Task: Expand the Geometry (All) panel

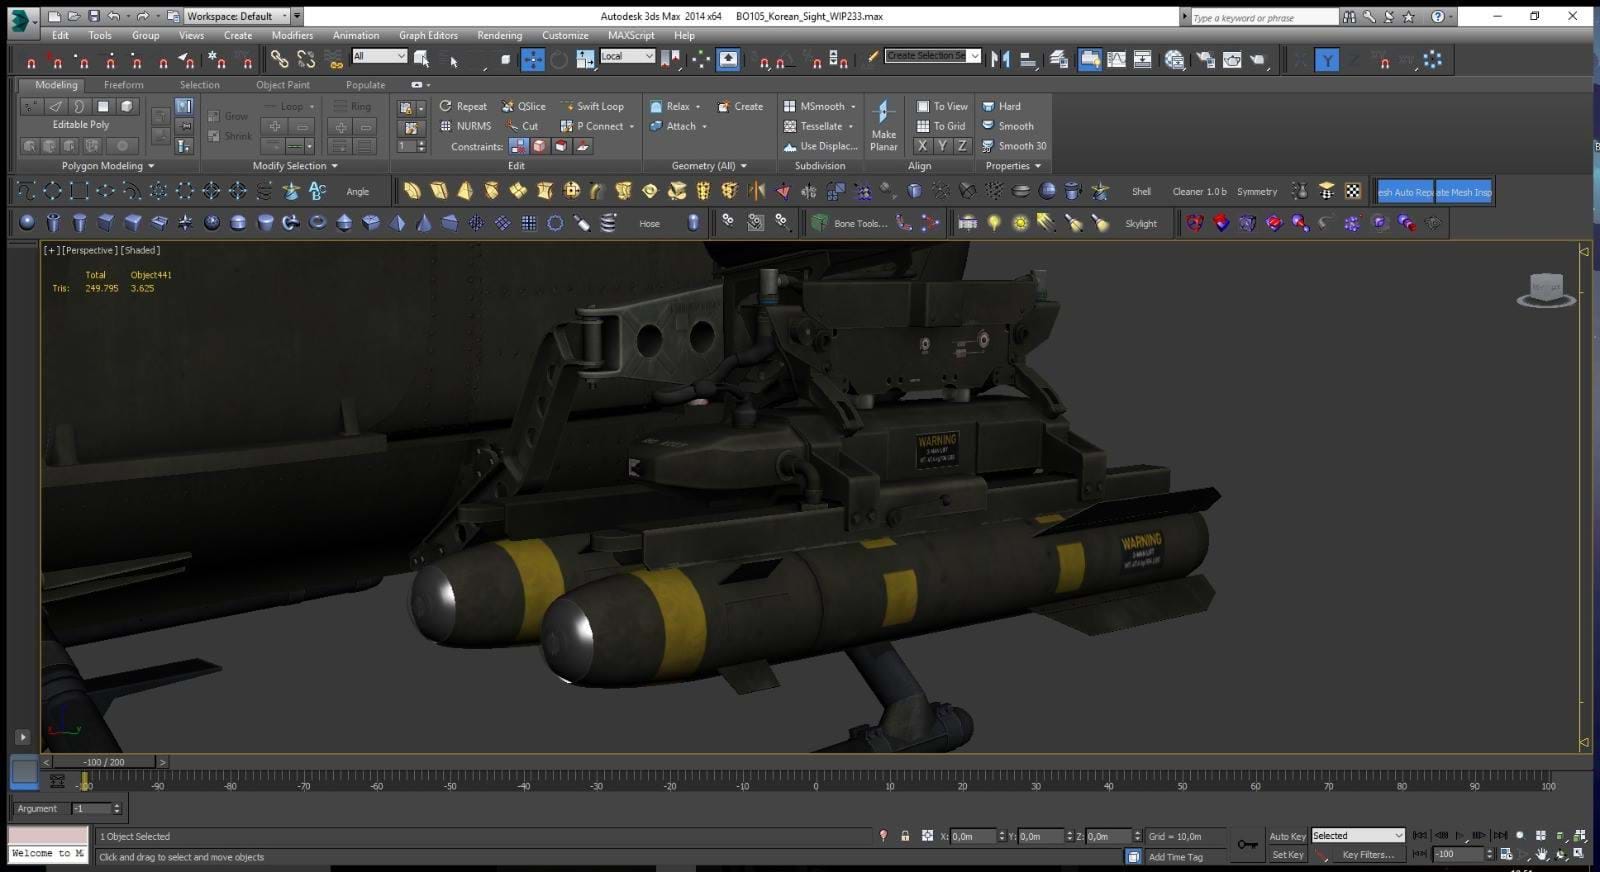Action: click(709, 166)
